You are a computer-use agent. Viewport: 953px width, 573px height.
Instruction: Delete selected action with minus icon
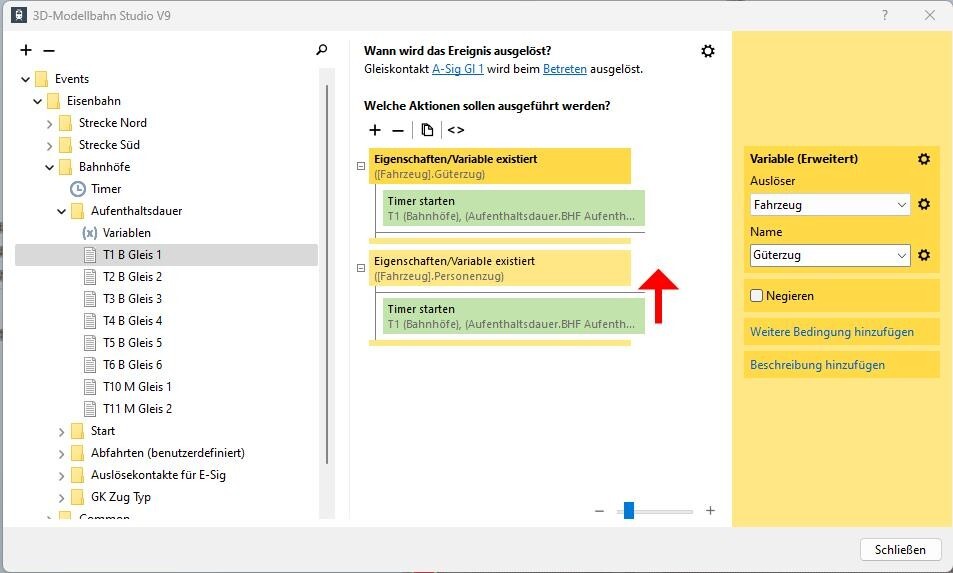point(397,130)
